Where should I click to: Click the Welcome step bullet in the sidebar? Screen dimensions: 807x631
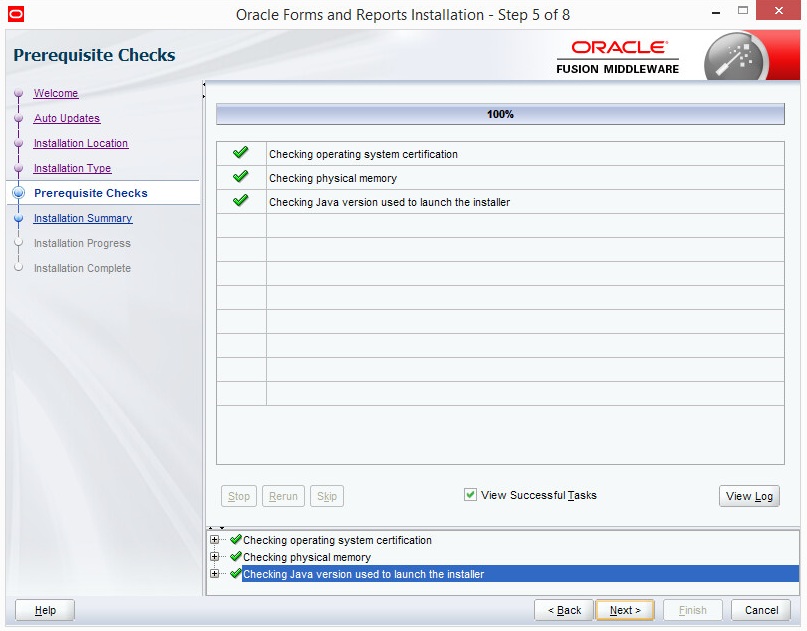(19, 93)
